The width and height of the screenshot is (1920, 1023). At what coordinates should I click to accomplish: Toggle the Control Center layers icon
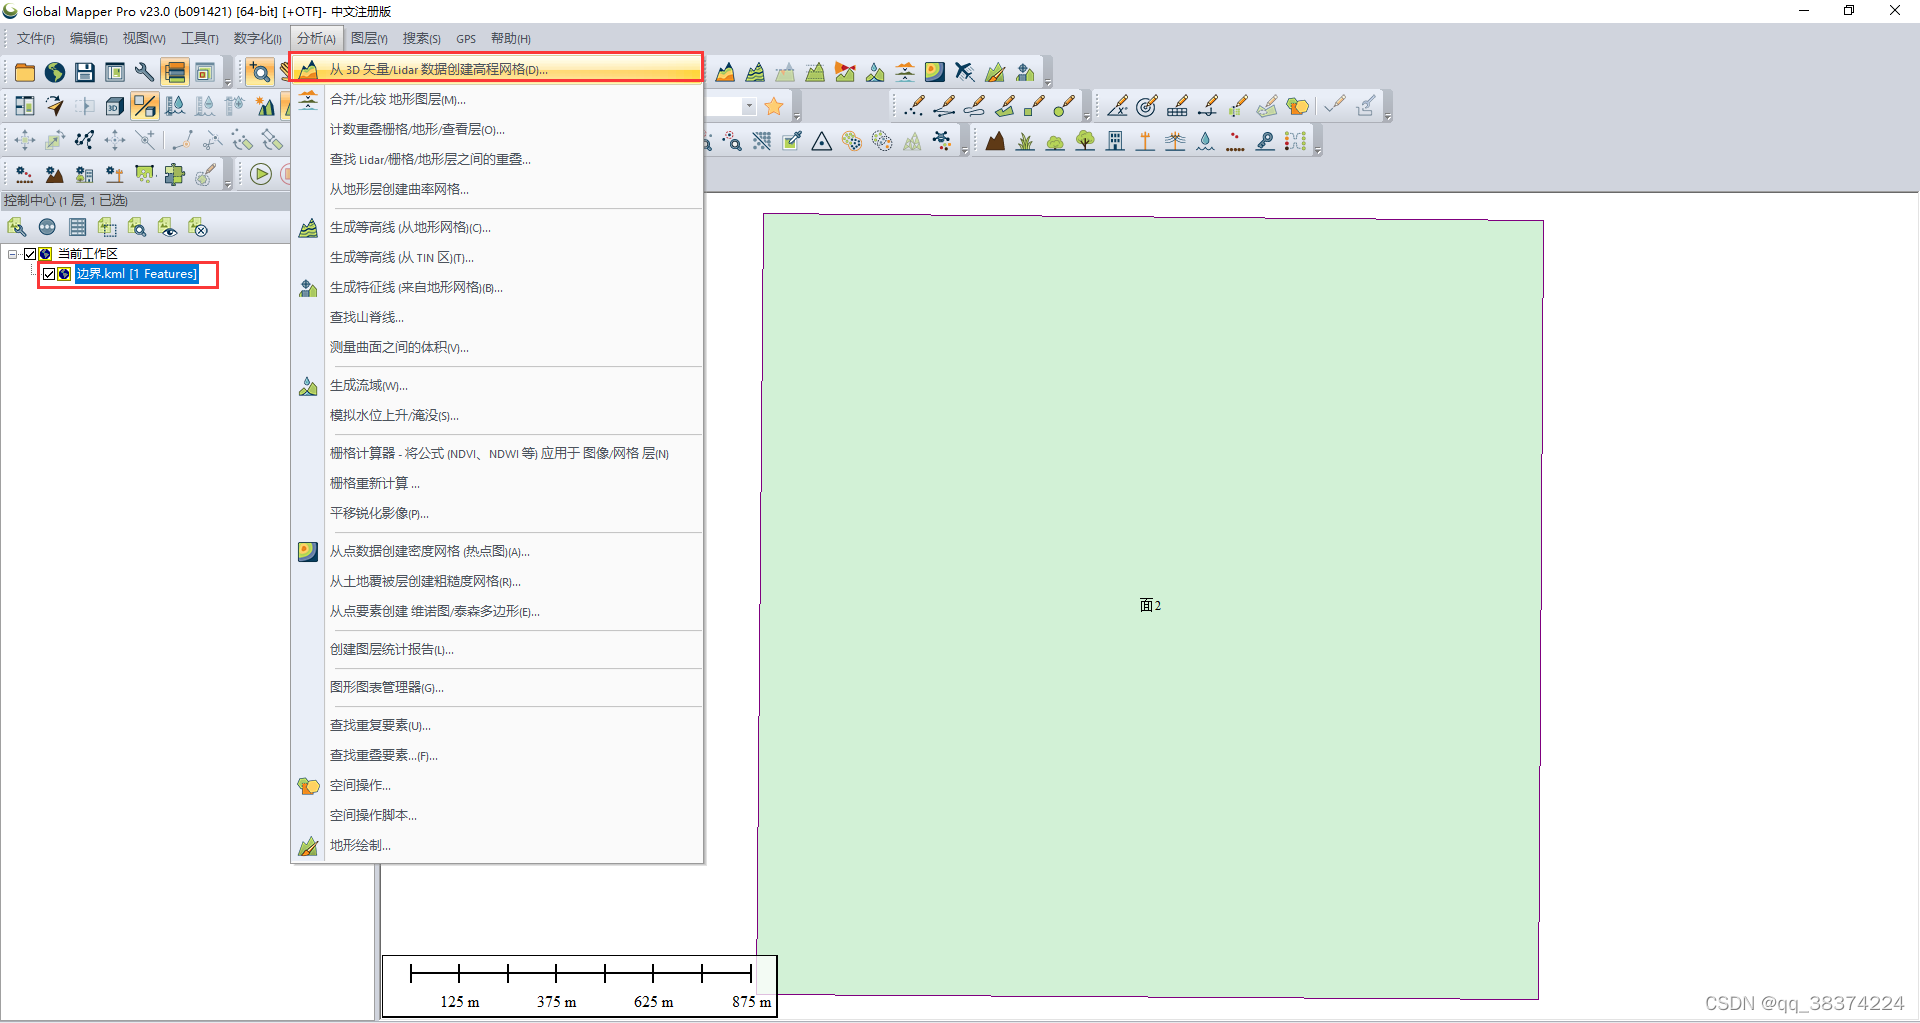point(175,72)
